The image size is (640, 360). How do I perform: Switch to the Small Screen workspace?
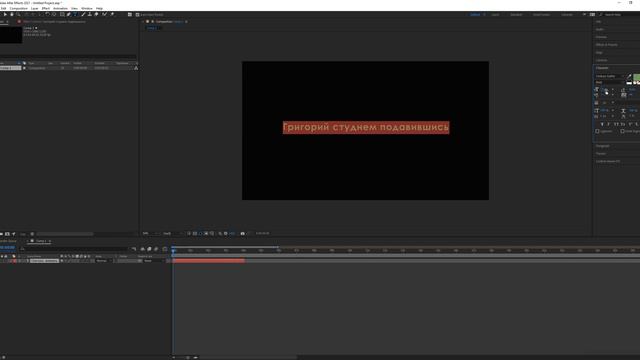pyautogui.click(x=541, y=15)
